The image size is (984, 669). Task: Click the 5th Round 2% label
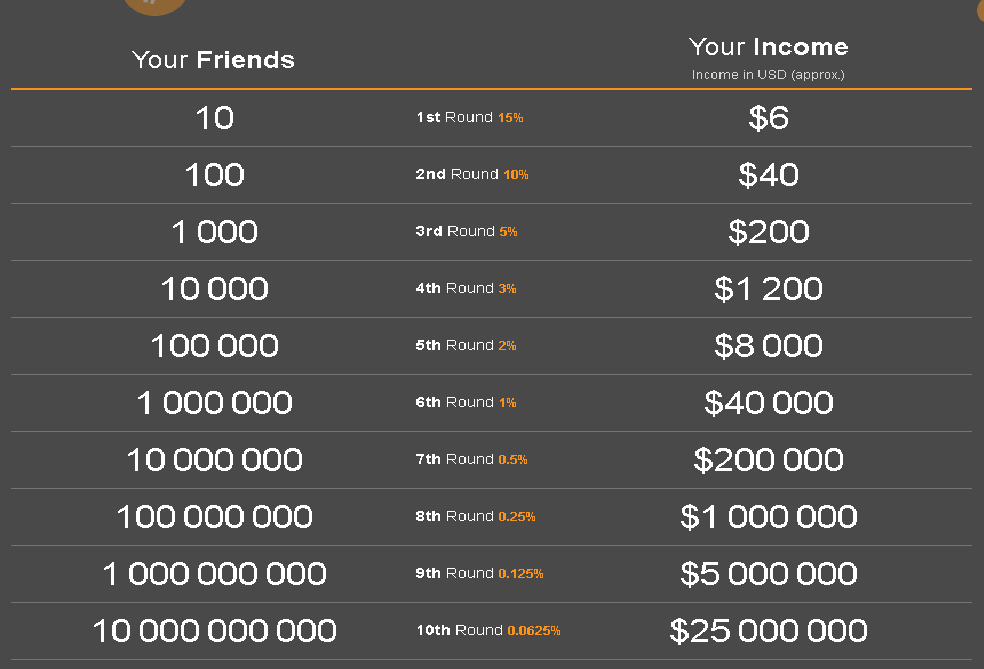(466, 346)
